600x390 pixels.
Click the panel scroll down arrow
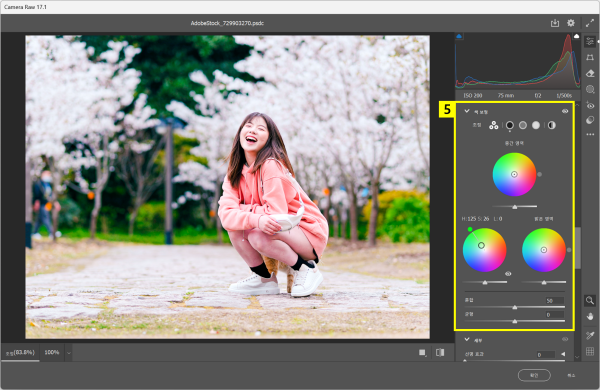[578, 357]
